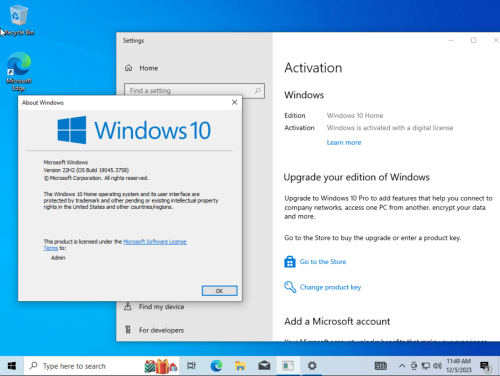Click the search magnifier in Find a setting
The image size is (500, 376).
(x=258, y=91)
